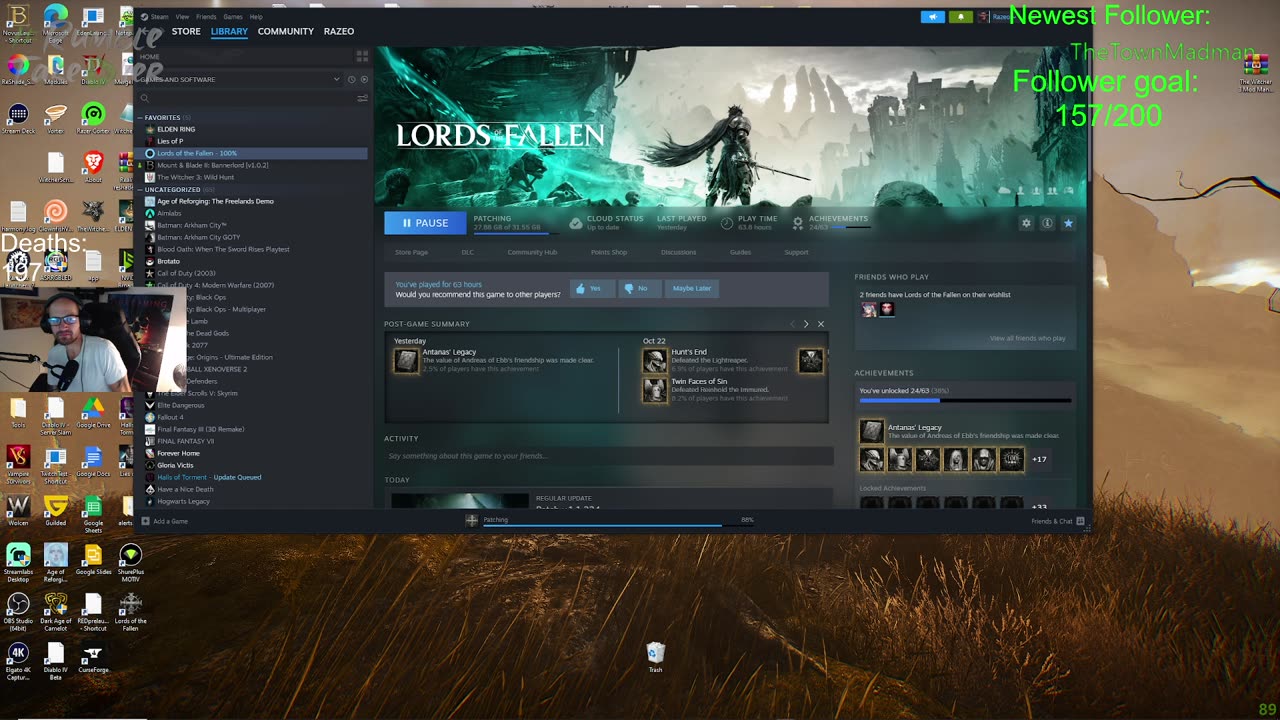Show the +17 more unlocked achievements
Screen dimensions: 1280x720
[1039, 459]
